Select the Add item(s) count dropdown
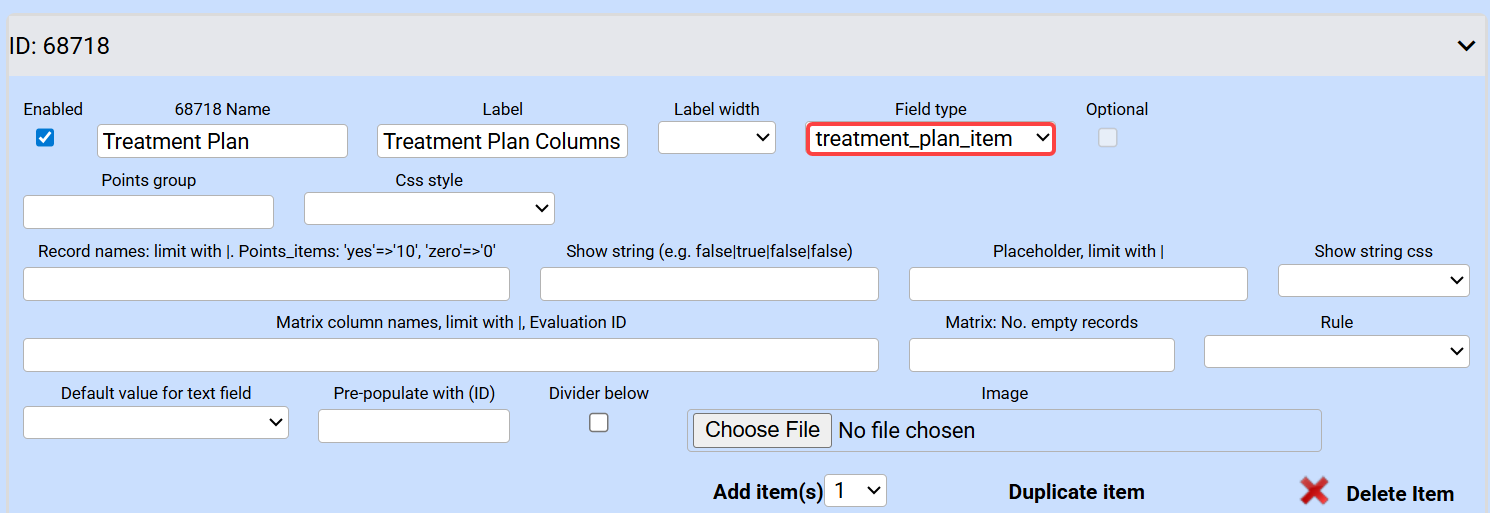Viewport: 1490px width, 513px height. [855, 490]
